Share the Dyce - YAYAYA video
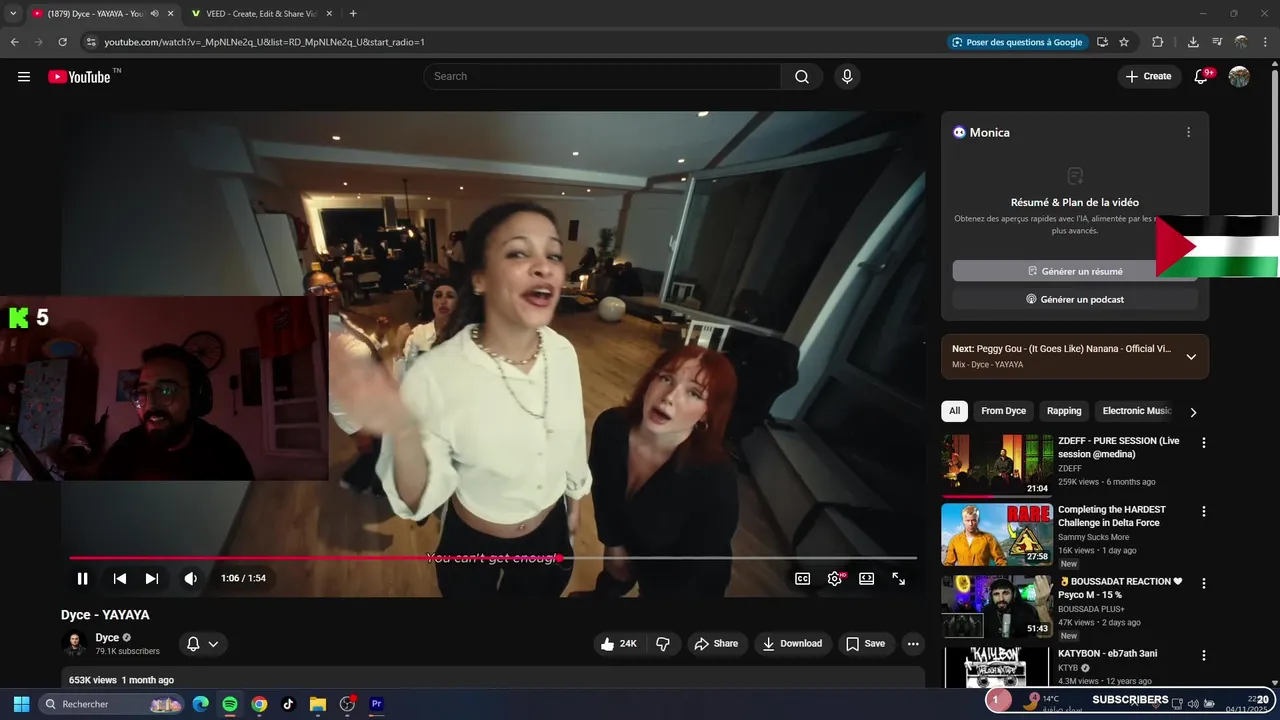 click(x=716, y=644)
